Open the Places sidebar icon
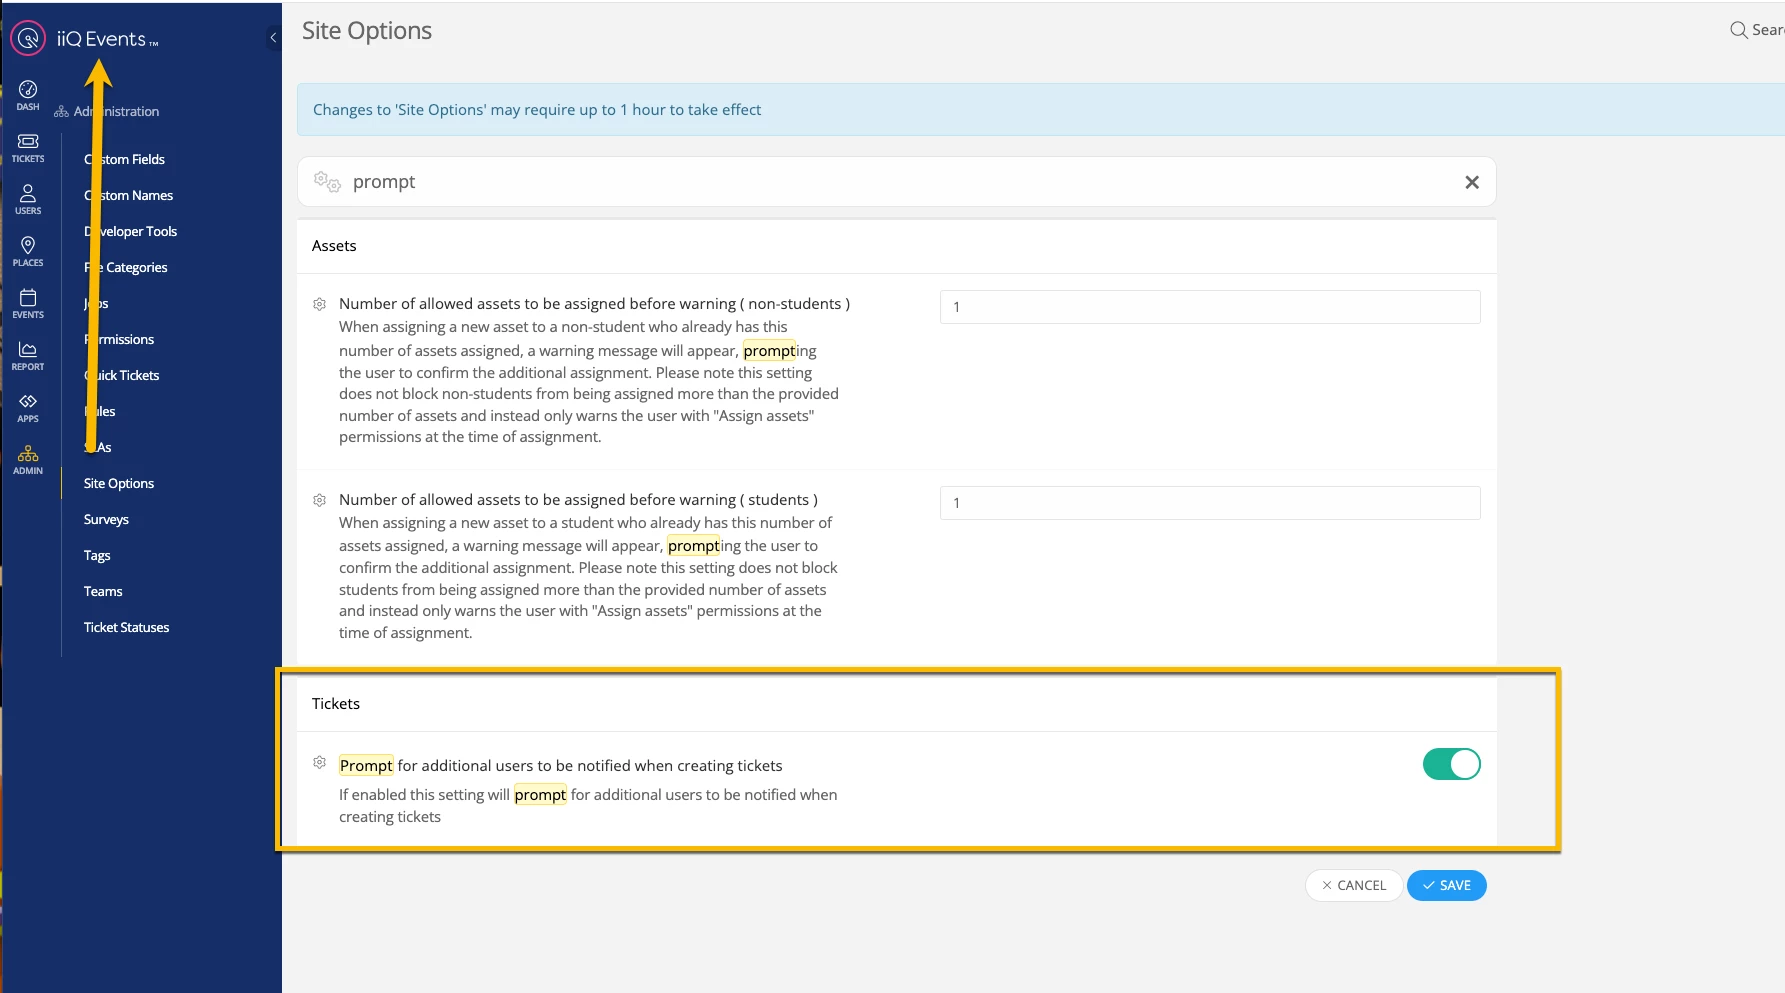 (x=28, y=252)
